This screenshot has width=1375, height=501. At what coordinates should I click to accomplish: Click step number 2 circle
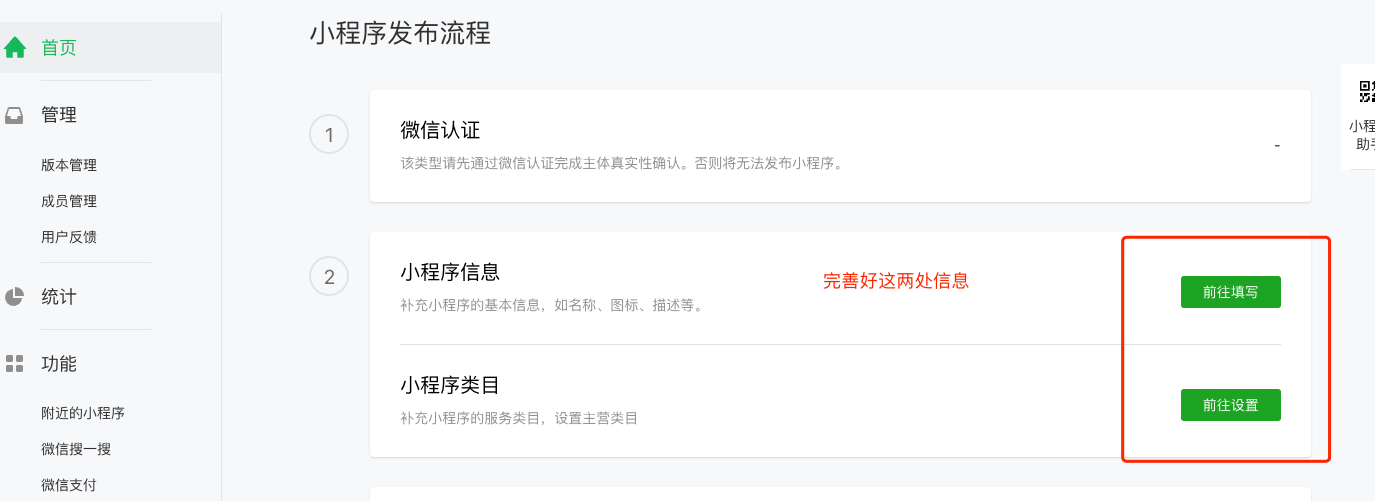(x=329, y=276)
